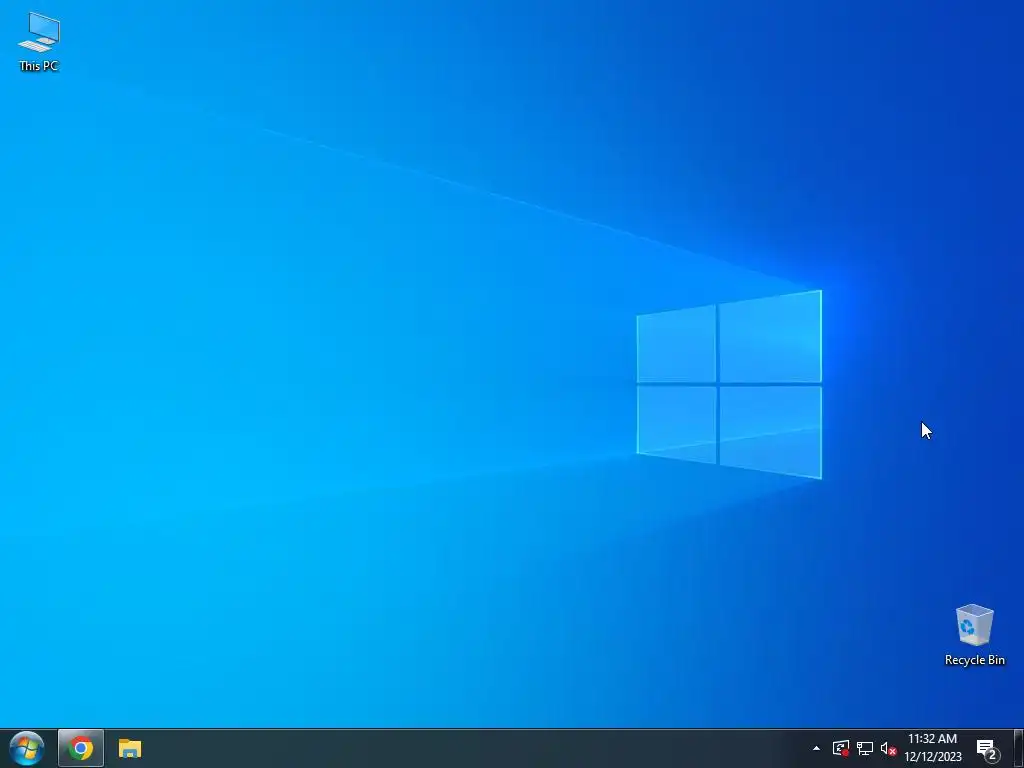
Task: Click the muted volume speaker icon
Action: 888,748
